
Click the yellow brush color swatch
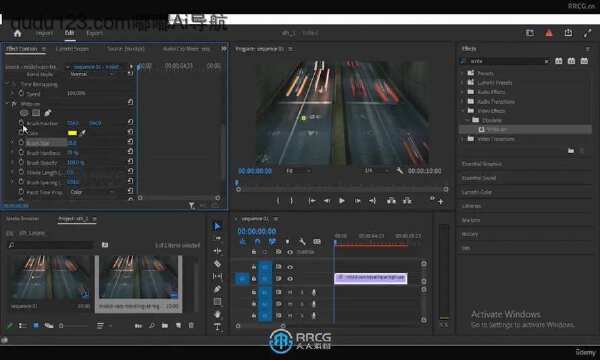point(72,133)
